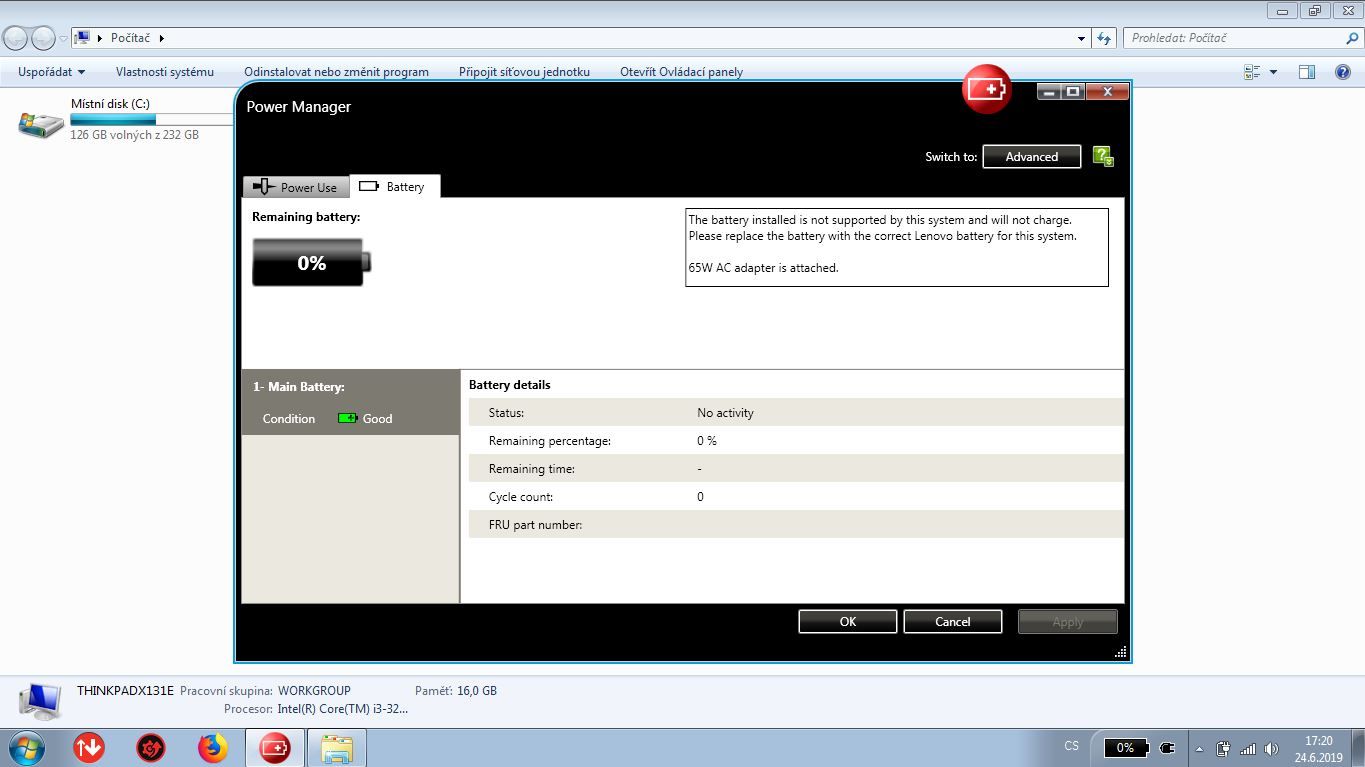
Task: Click the remaining battery 0% graphic
Action: click(311, 263)
